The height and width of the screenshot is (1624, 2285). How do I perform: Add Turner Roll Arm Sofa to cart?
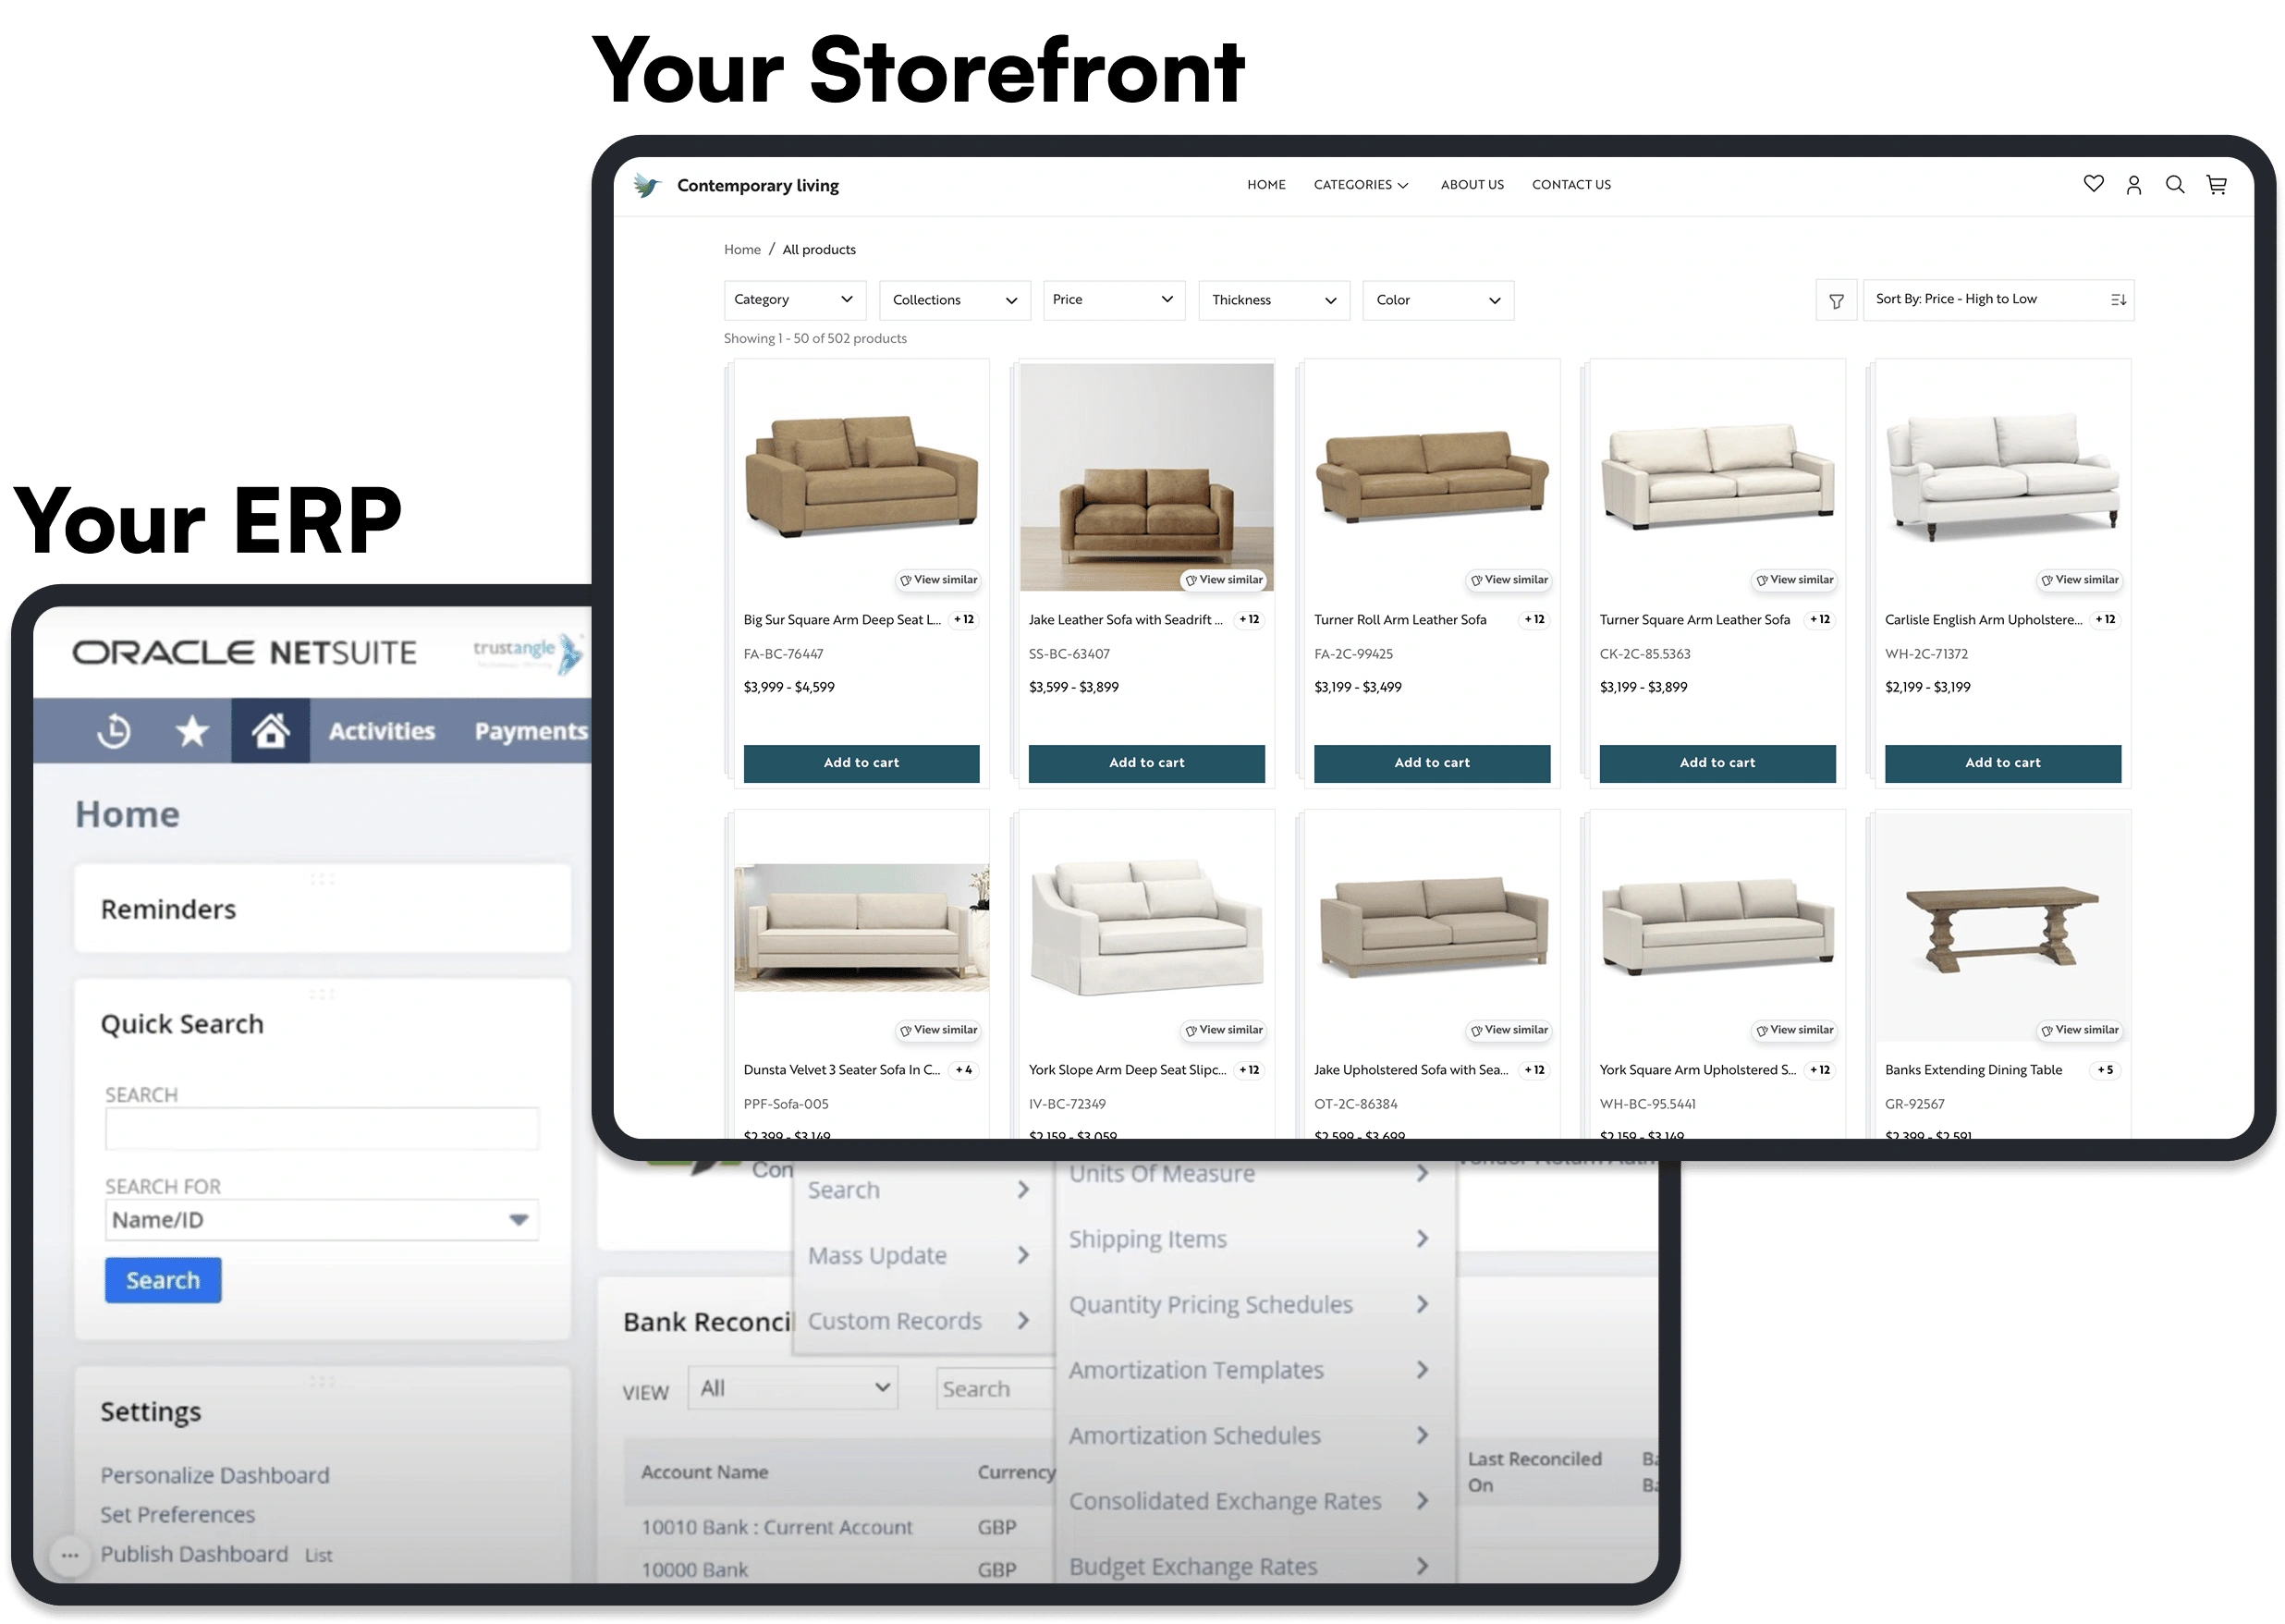click(1431, 763)
